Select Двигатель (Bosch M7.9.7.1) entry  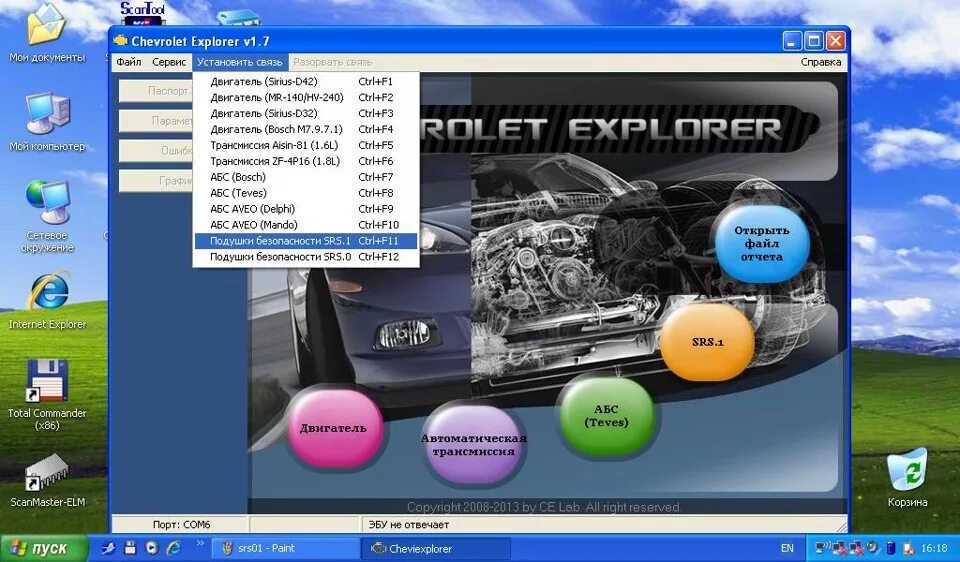[306, 129]
